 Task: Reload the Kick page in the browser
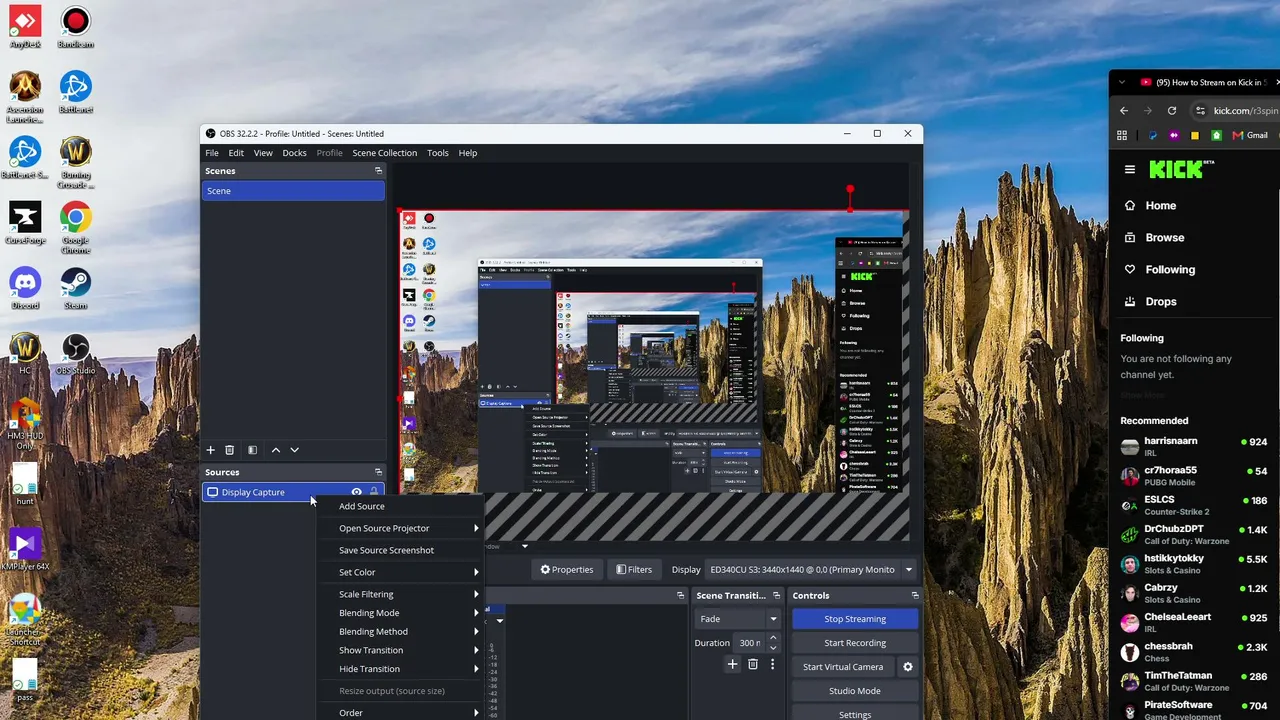click(x=1171, y=111)
